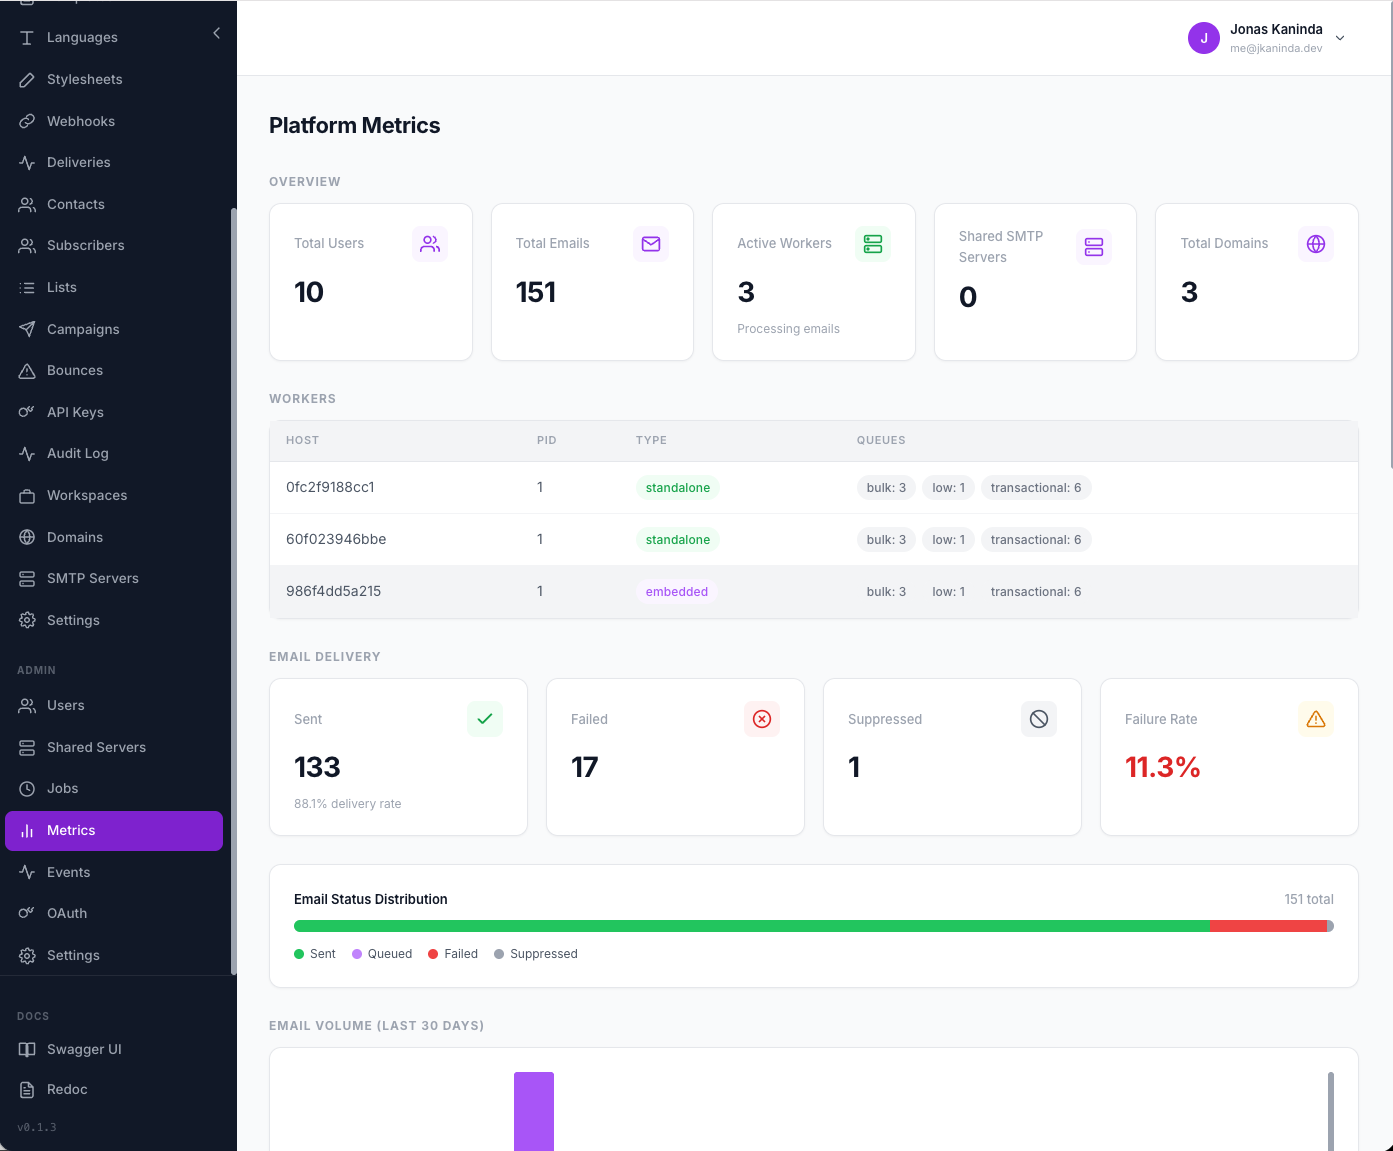Select the standalone type badge for host 0fc2f9188cc1
This screenshot has height=1151, width=1393.
point(677,487)
